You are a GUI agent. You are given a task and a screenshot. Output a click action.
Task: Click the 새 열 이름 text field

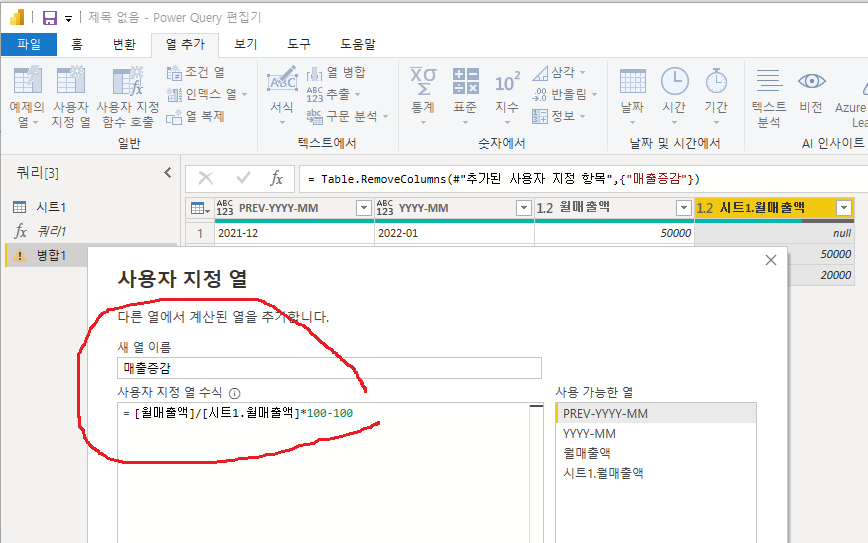pos(329,368)
